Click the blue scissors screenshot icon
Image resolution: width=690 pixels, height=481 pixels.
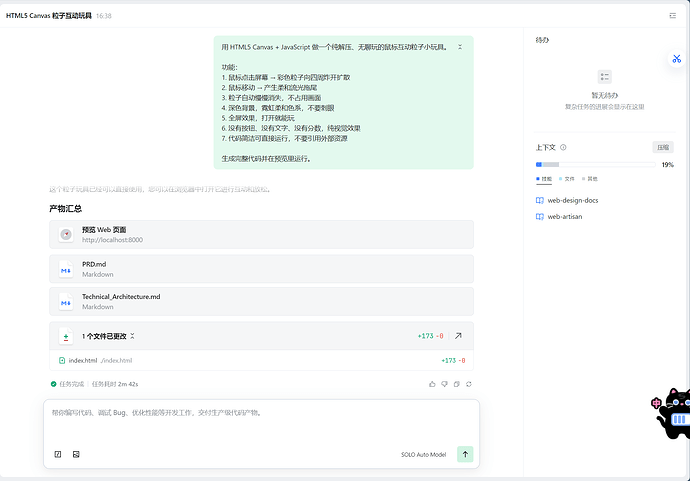click(x=676, y=59)
